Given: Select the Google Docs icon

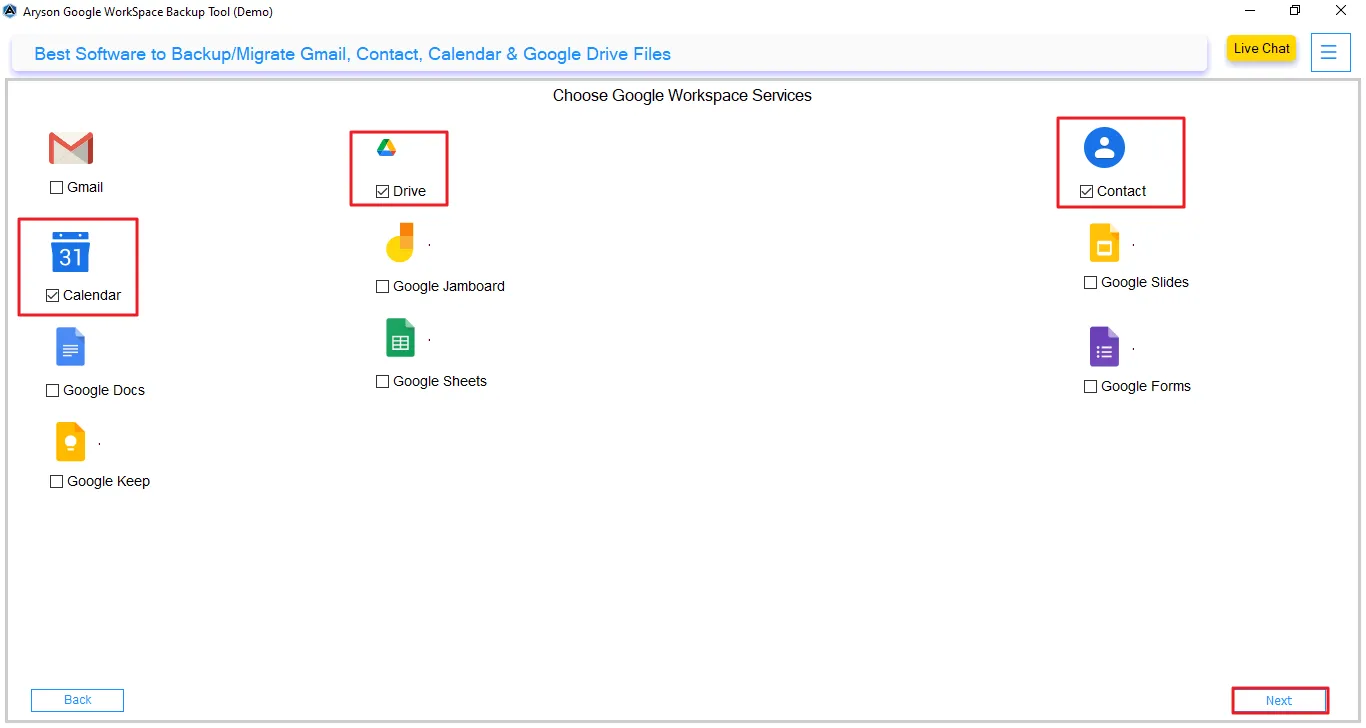Looking at the screenshot, I should tap(70, 347).
